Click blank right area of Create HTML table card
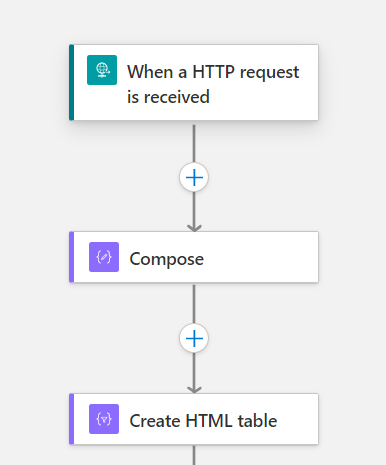This screenshot has width=386, height=465. [297, 419]
